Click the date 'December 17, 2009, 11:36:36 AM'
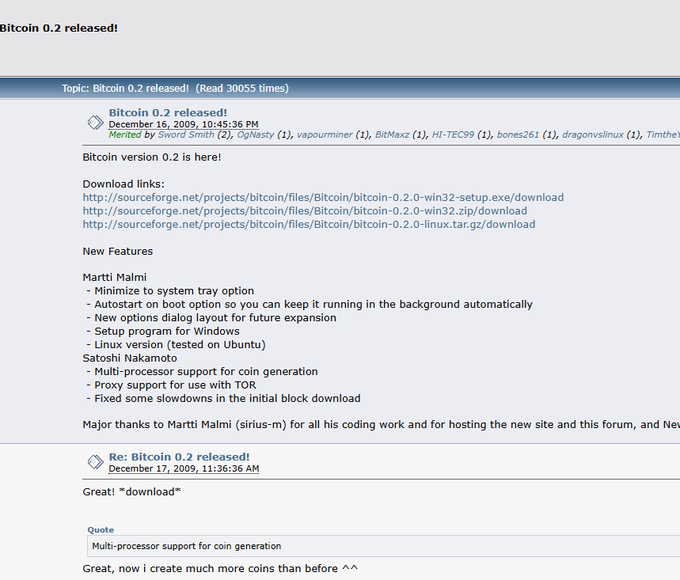 coord(184,469)
